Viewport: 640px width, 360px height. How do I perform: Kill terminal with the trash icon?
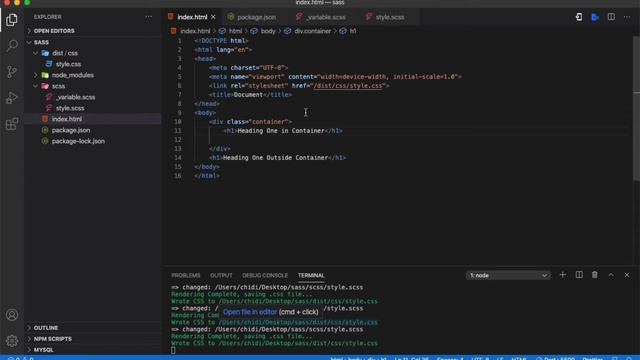(x=595, y=275)
